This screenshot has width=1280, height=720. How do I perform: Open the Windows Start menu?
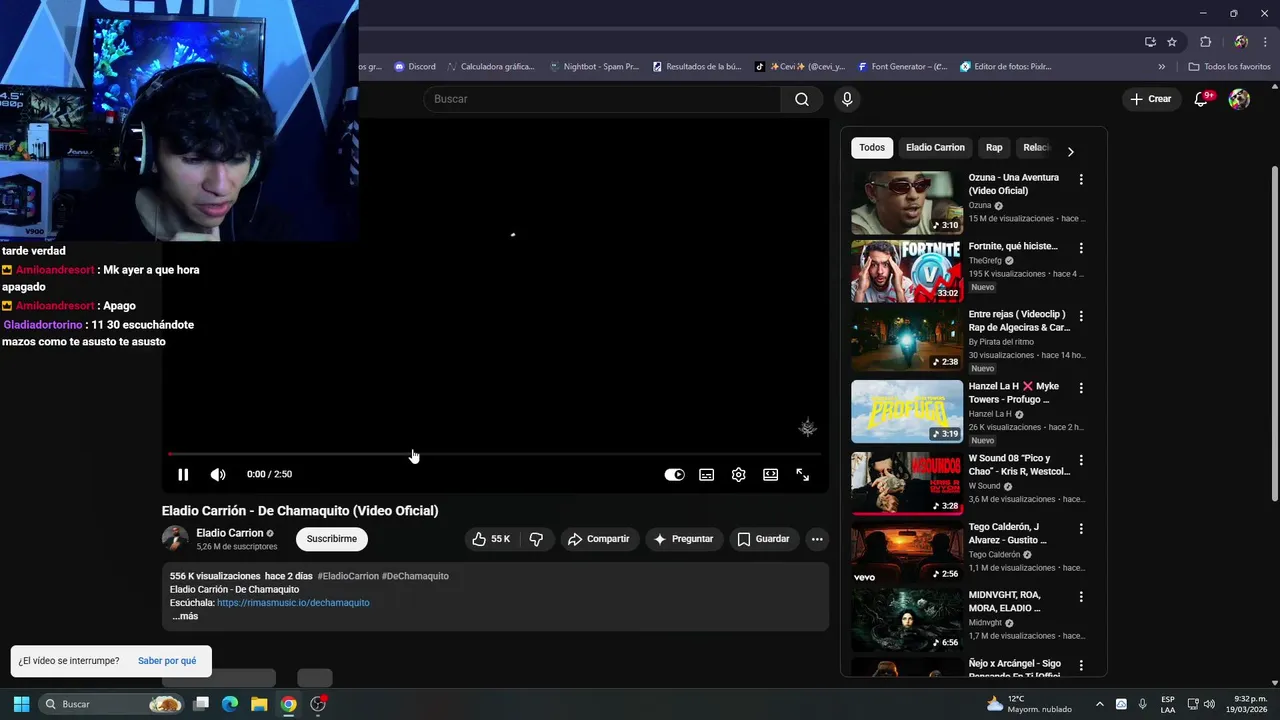pyautogui.click(x=21, y=704)
